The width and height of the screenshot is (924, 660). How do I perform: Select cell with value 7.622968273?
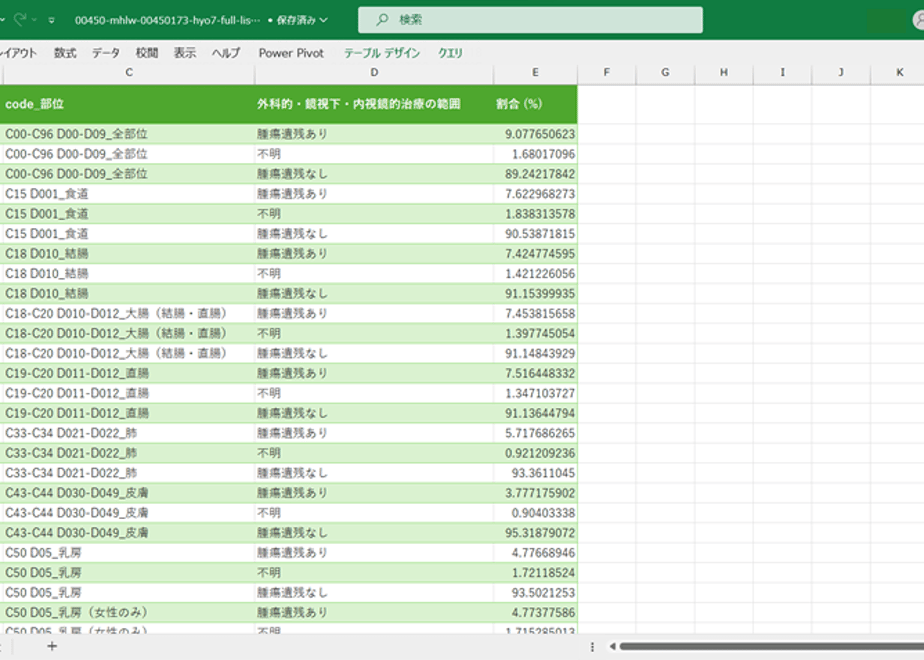point(535,194)
